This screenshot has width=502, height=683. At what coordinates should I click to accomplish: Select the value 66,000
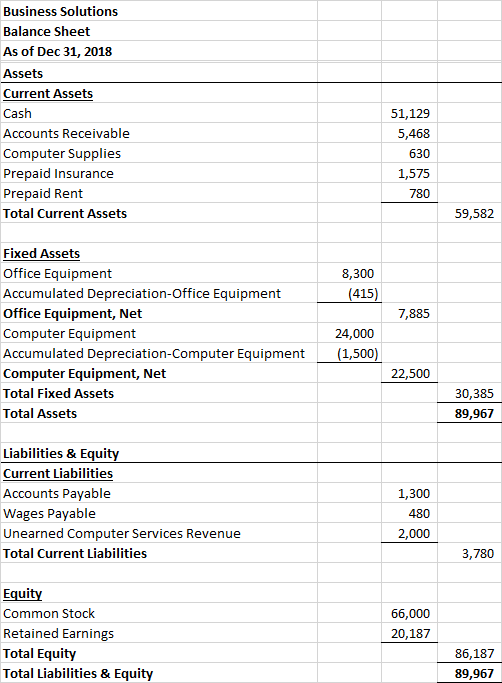click(410, 613)
